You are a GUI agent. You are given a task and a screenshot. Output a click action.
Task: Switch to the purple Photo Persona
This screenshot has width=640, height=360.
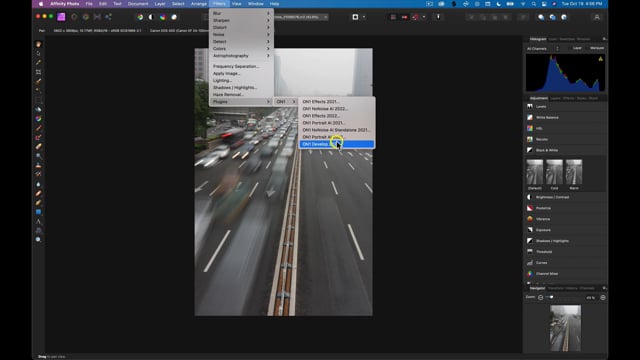click(x=61, y=17)
